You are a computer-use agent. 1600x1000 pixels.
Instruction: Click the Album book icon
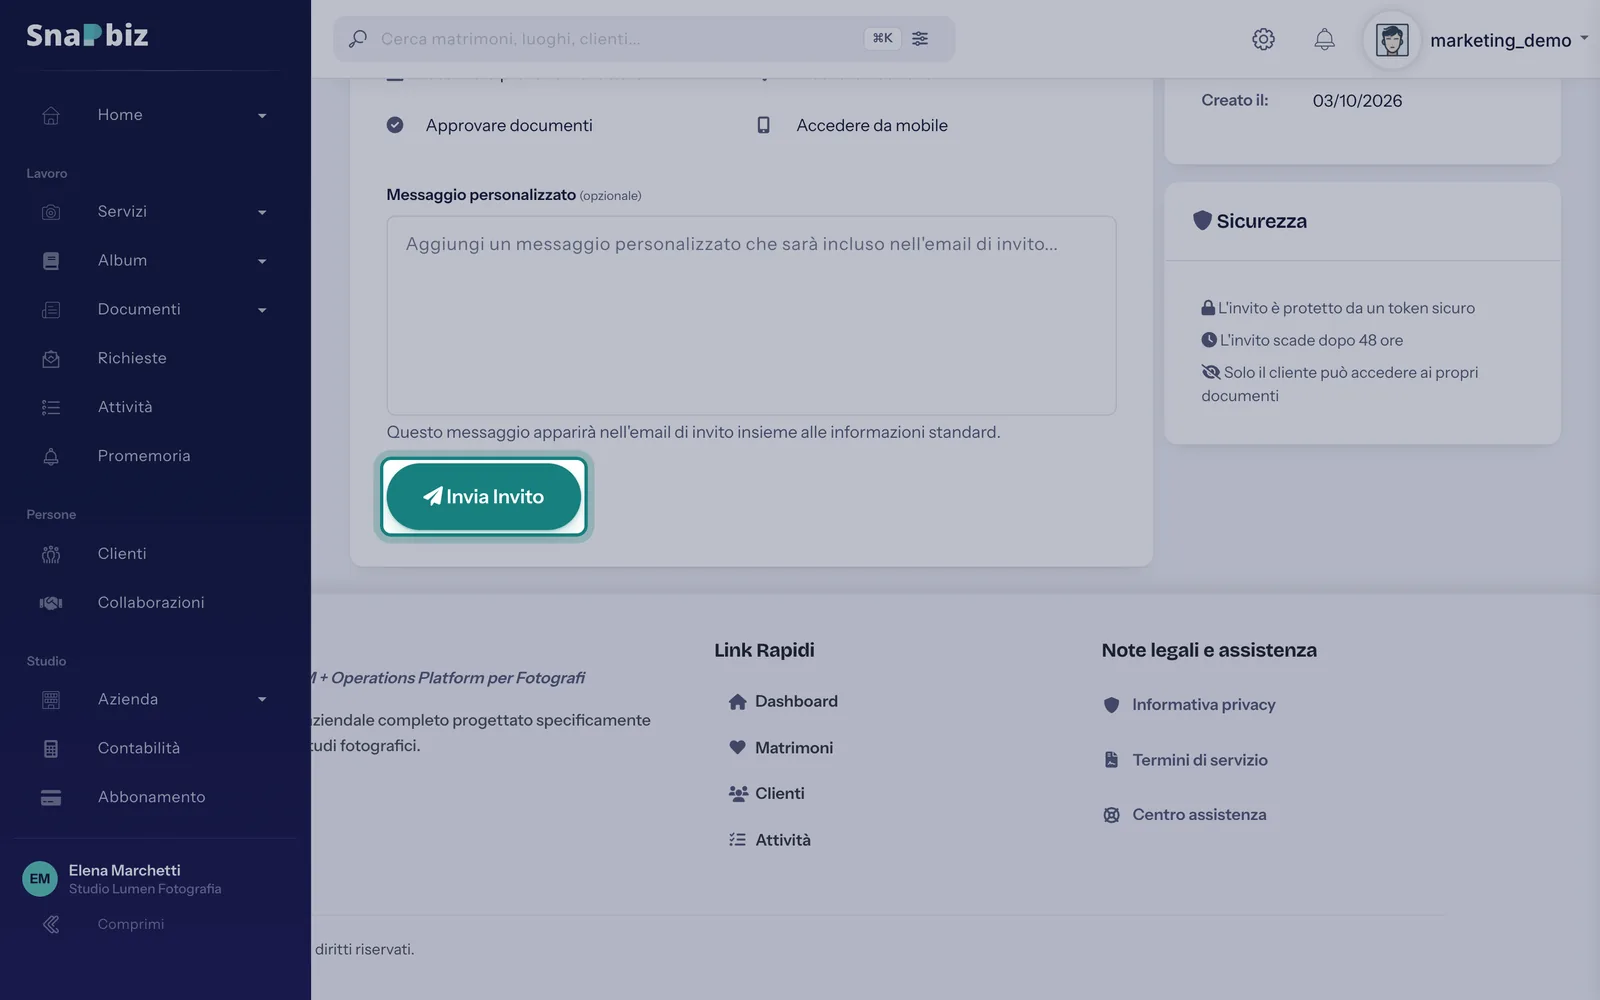click(51, 261)
